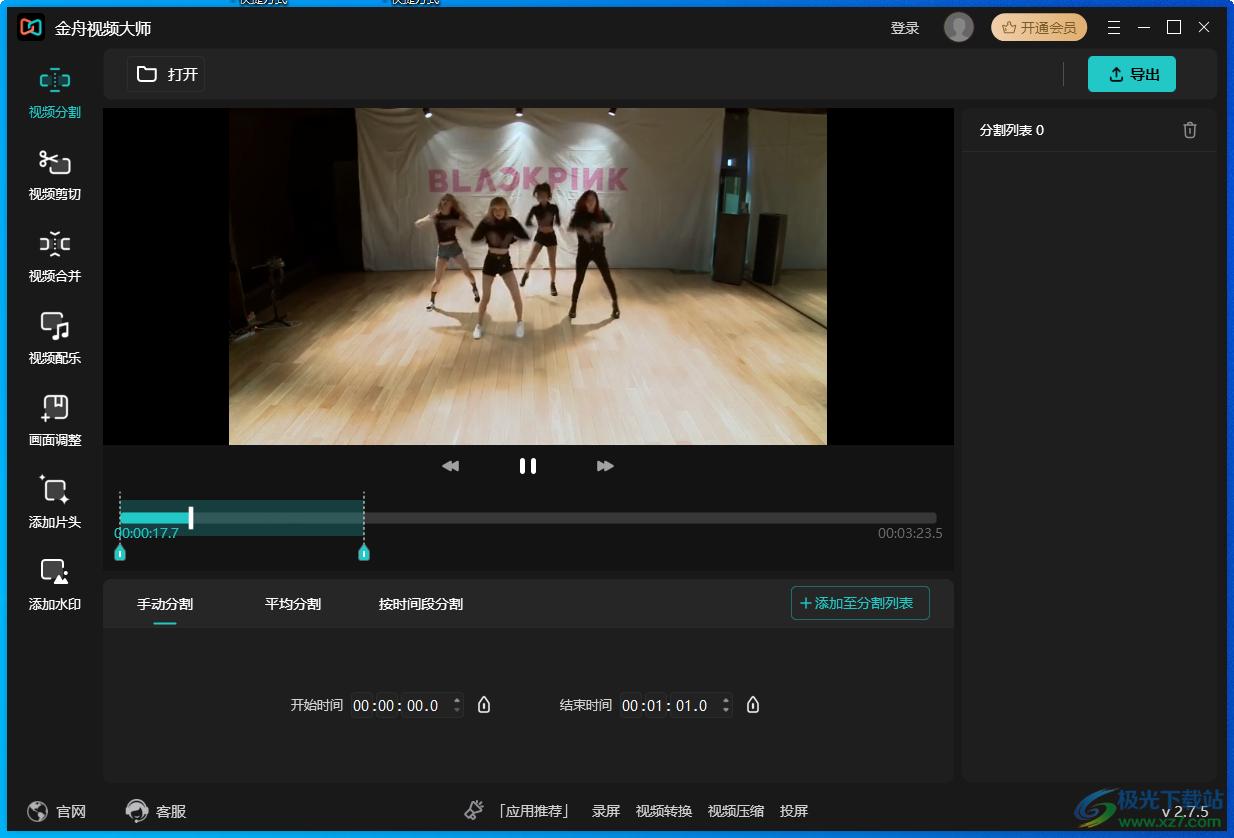Open the 添加水印 add watermark tool
The width and height of the screenshot is (1234, 838).
coord(55,585)
